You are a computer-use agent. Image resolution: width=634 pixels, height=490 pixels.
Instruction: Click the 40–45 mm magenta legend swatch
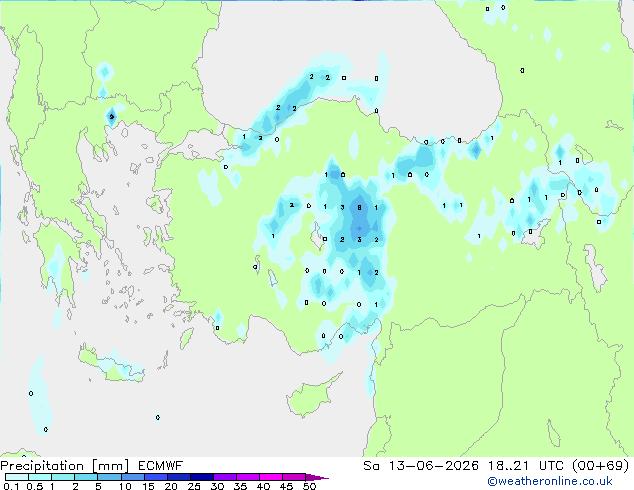pyautogui.click(x=271, y=477)
